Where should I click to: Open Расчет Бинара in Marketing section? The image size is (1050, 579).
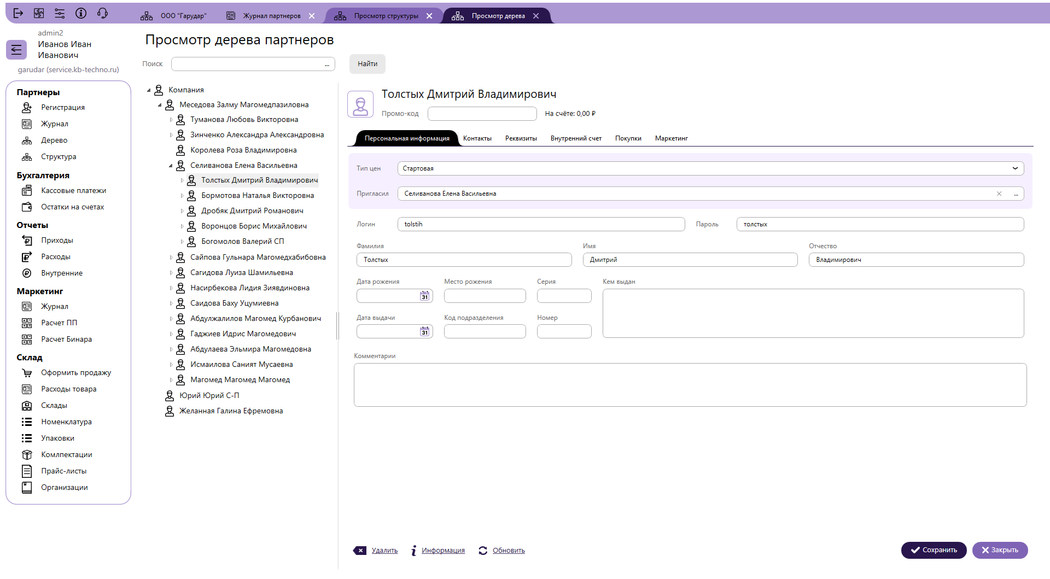(x=27, y=339)
